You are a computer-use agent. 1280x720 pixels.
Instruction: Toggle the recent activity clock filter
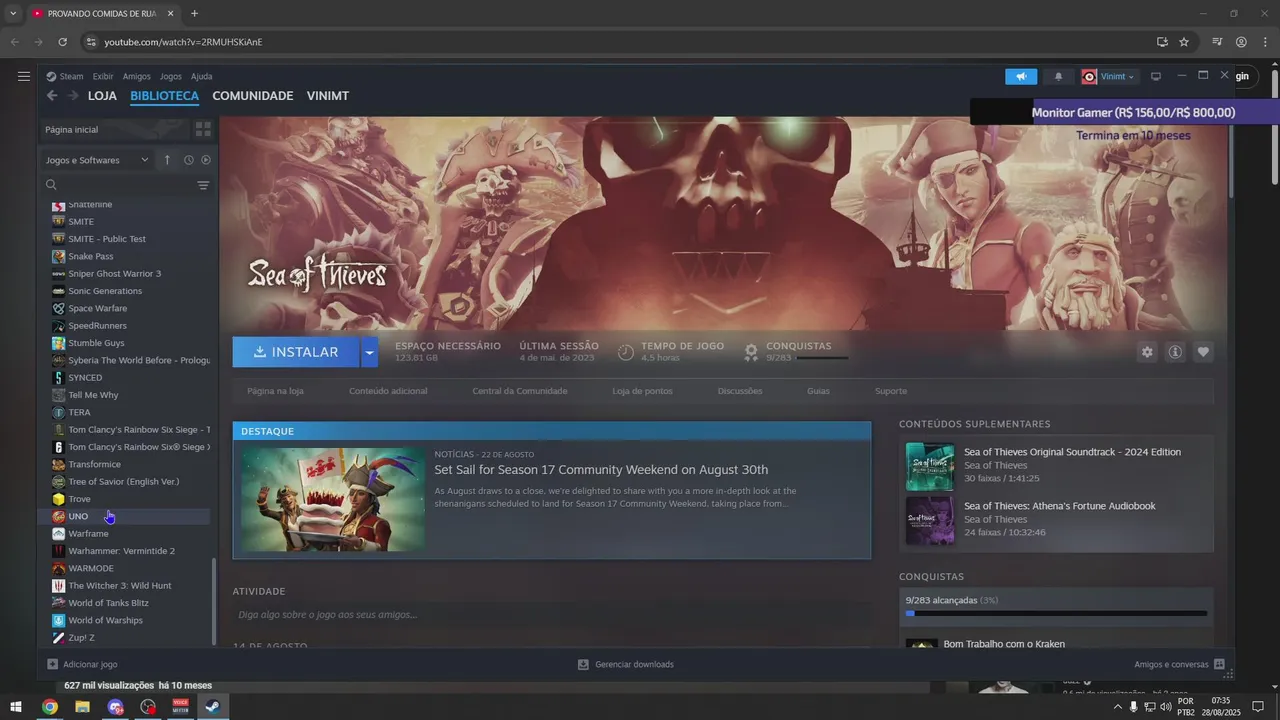pyautogui.click(x=188, y=160)
